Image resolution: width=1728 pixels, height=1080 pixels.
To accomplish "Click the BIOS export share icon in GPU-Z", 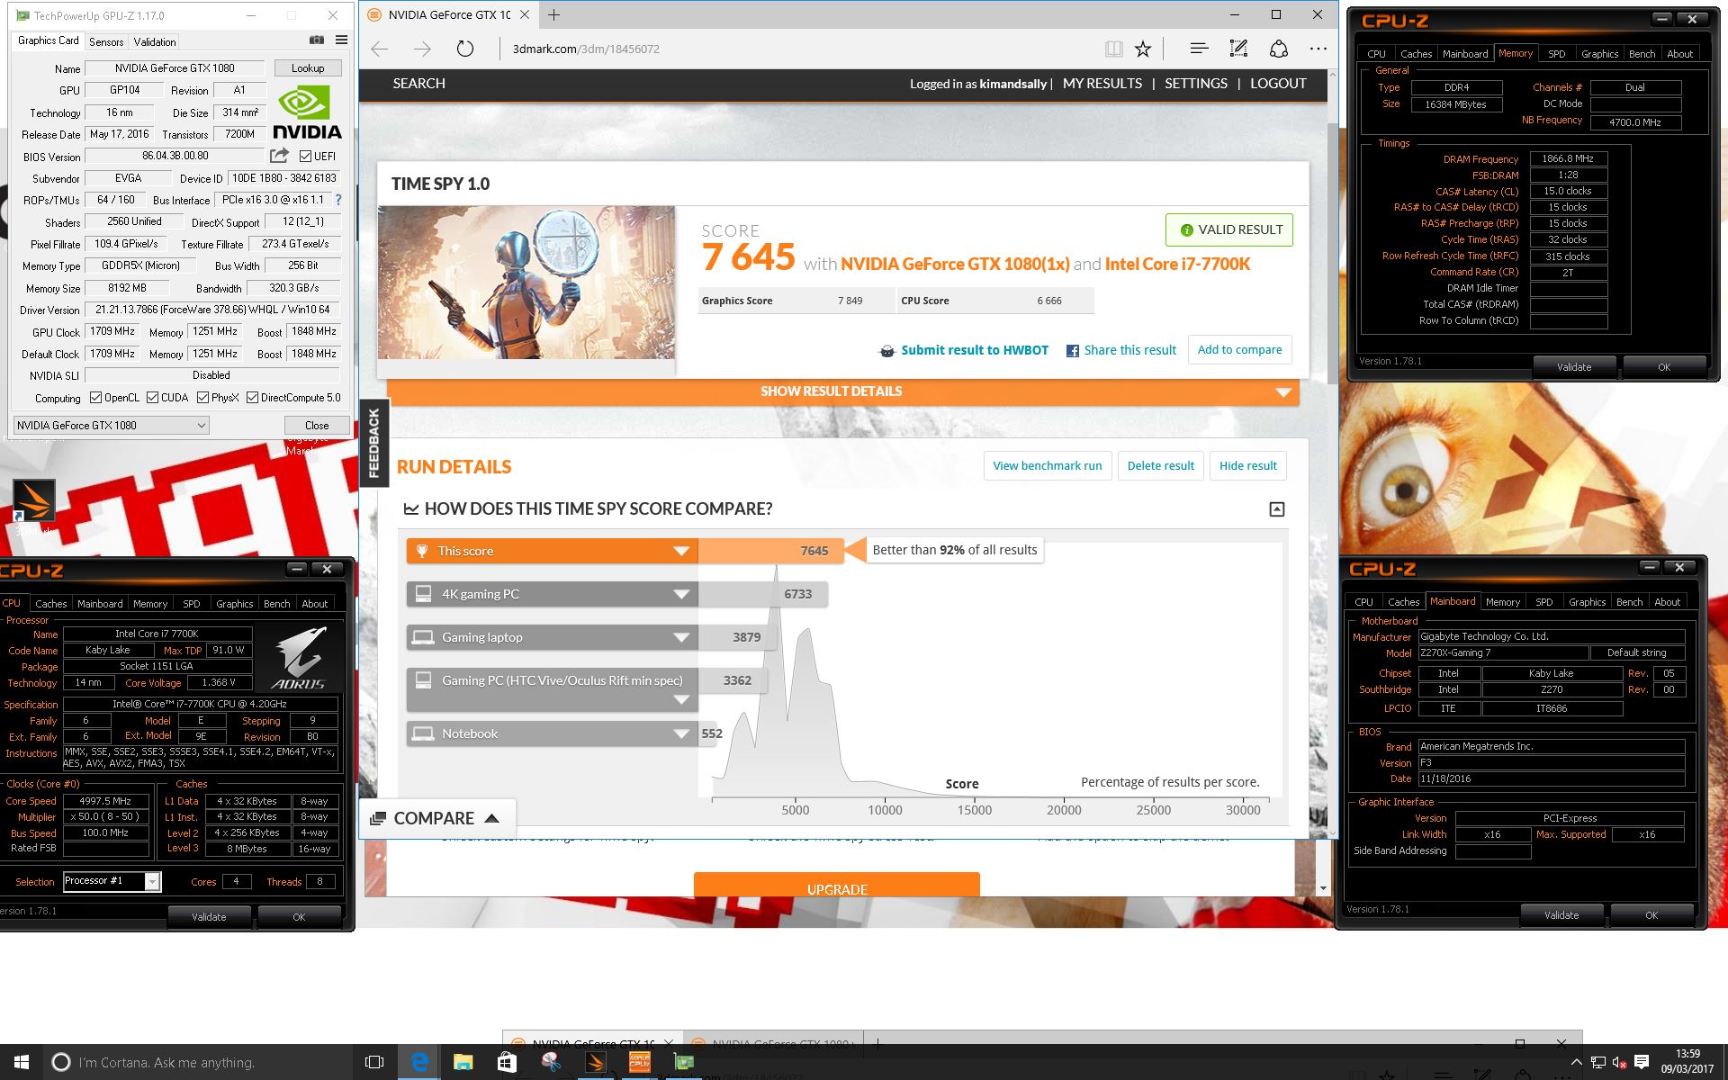I will click(279, 155).
